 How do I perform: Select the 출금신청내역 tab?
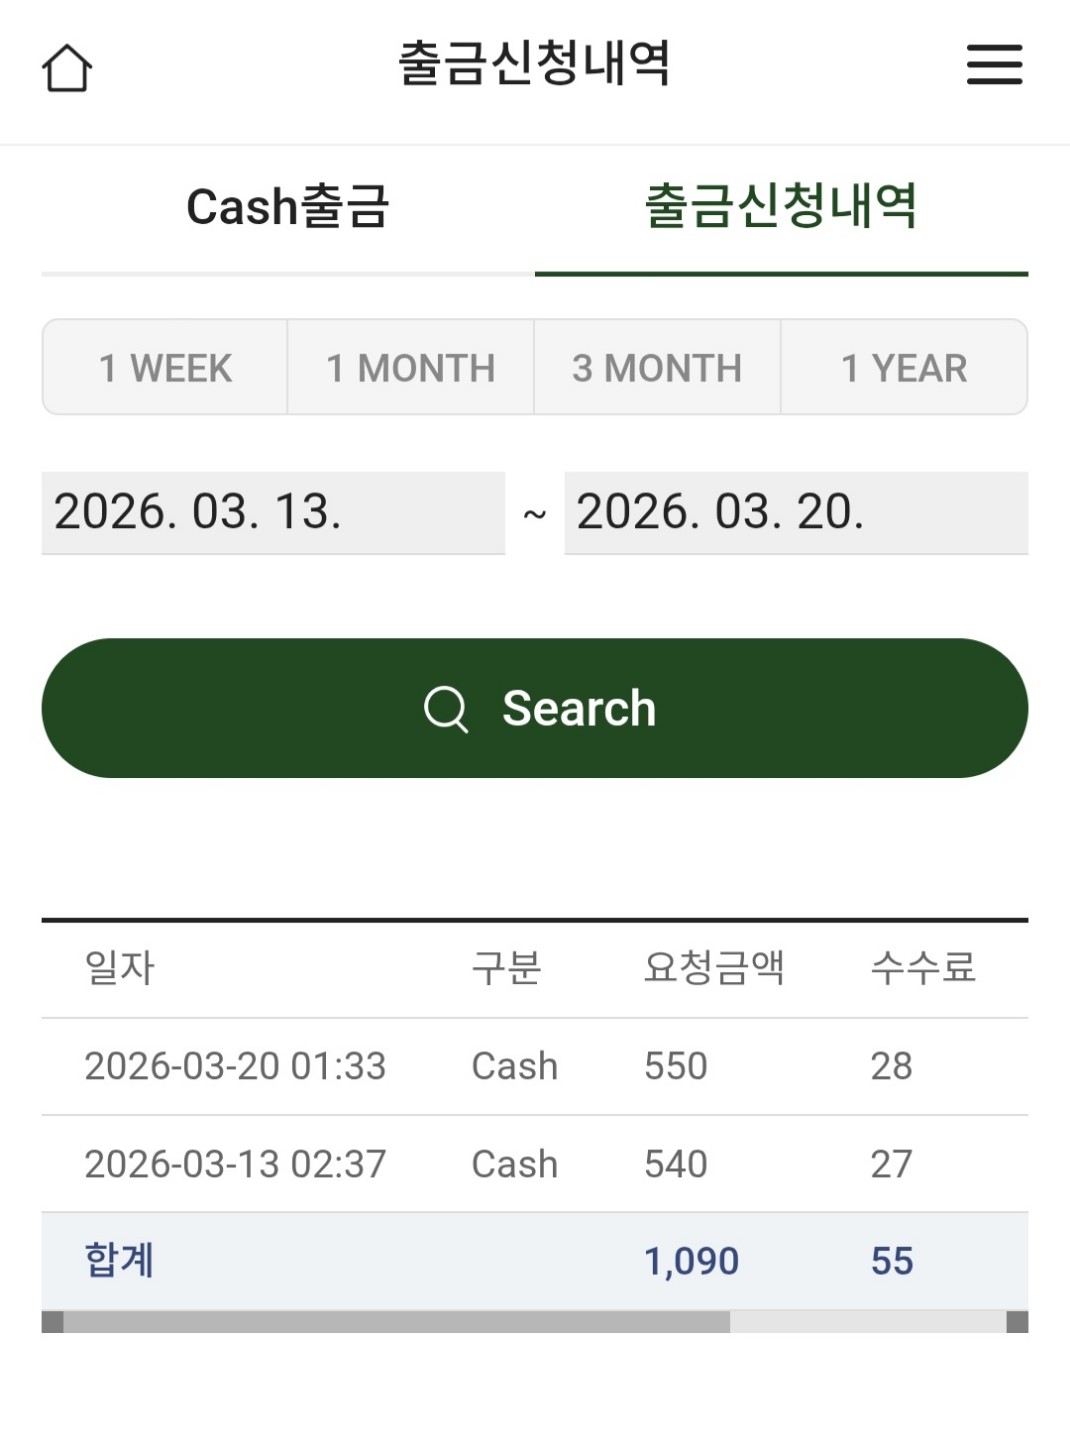click(x=781, y=207)
